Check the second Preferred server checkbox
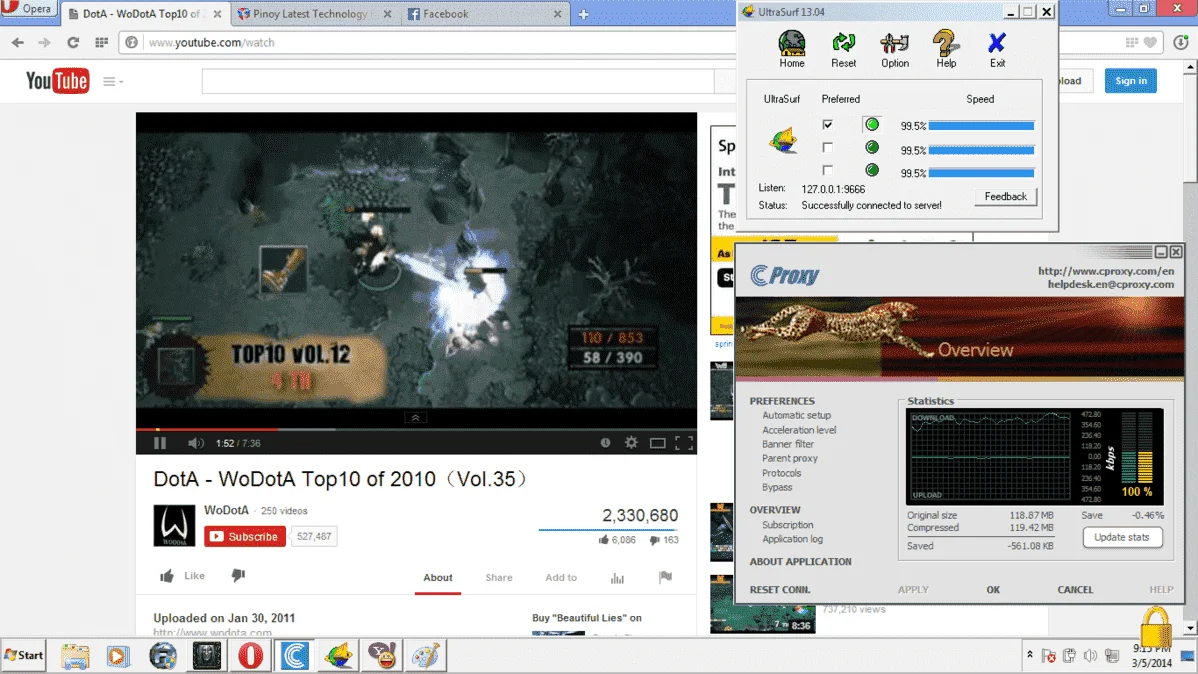This screenshot has height=674, width=1198. pyautogui.click(x=827, y=147)
